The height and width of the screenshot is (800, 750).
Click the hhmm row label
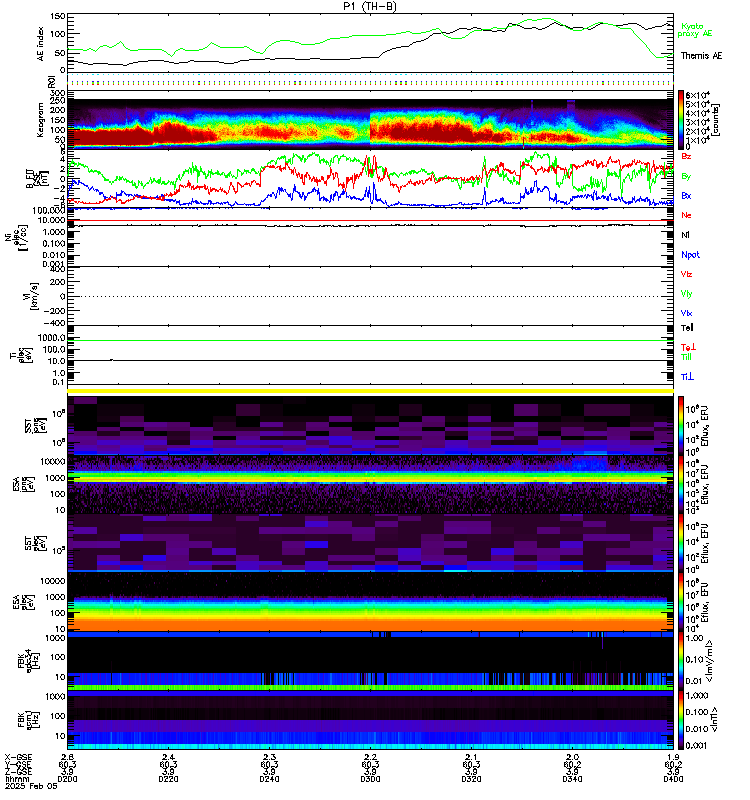pyautogui.click(x=17, y=779)
